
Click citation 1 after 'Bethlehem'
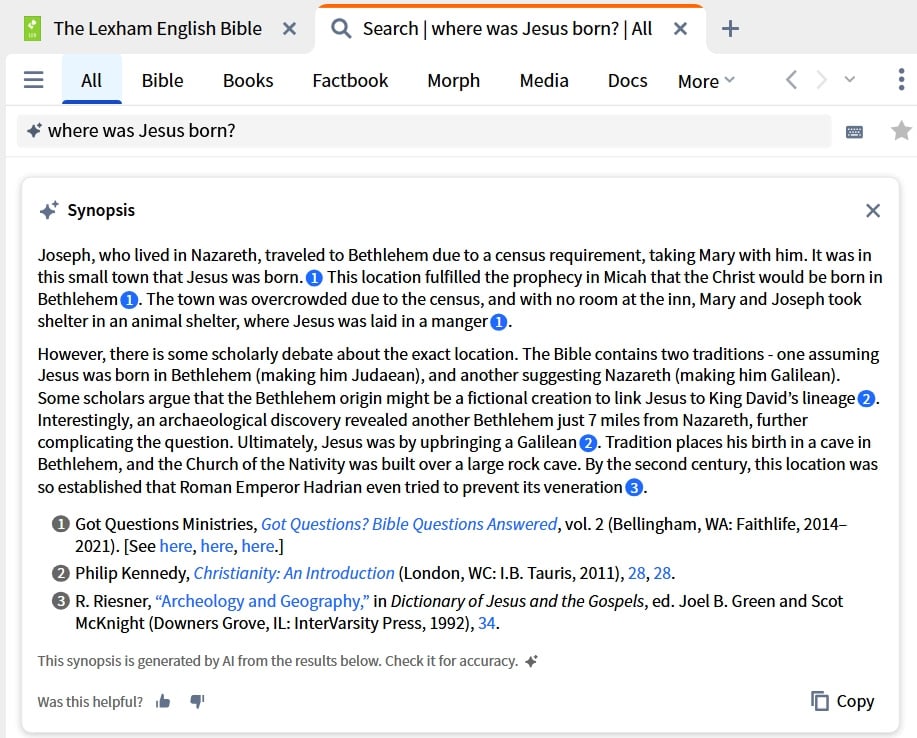point(129,300)
